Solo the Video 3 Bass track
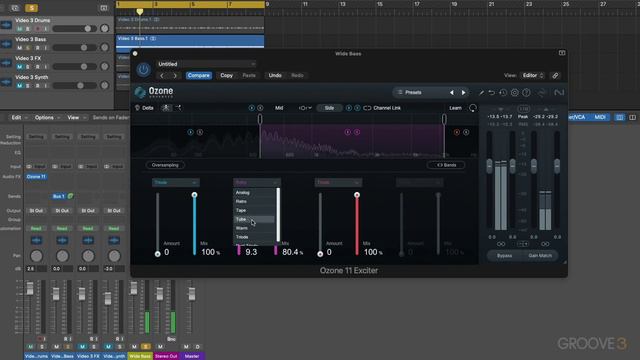 point(28,48)
